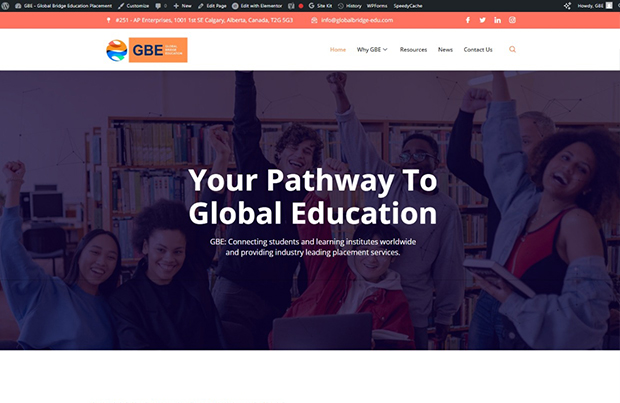This screenshot has height=403, width=620.
Task: Open the News page link
Action: 445,49
